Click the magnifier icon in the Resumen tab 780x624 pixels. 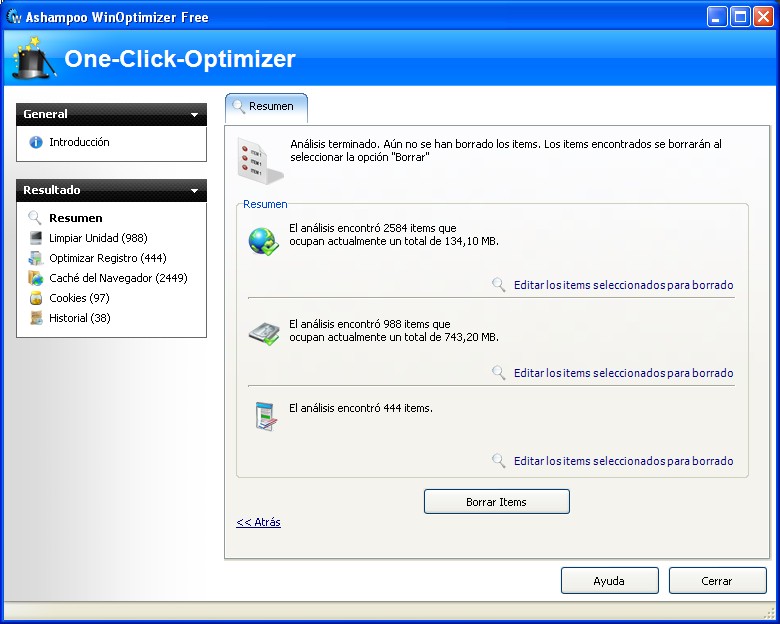(x=239, y=106)
